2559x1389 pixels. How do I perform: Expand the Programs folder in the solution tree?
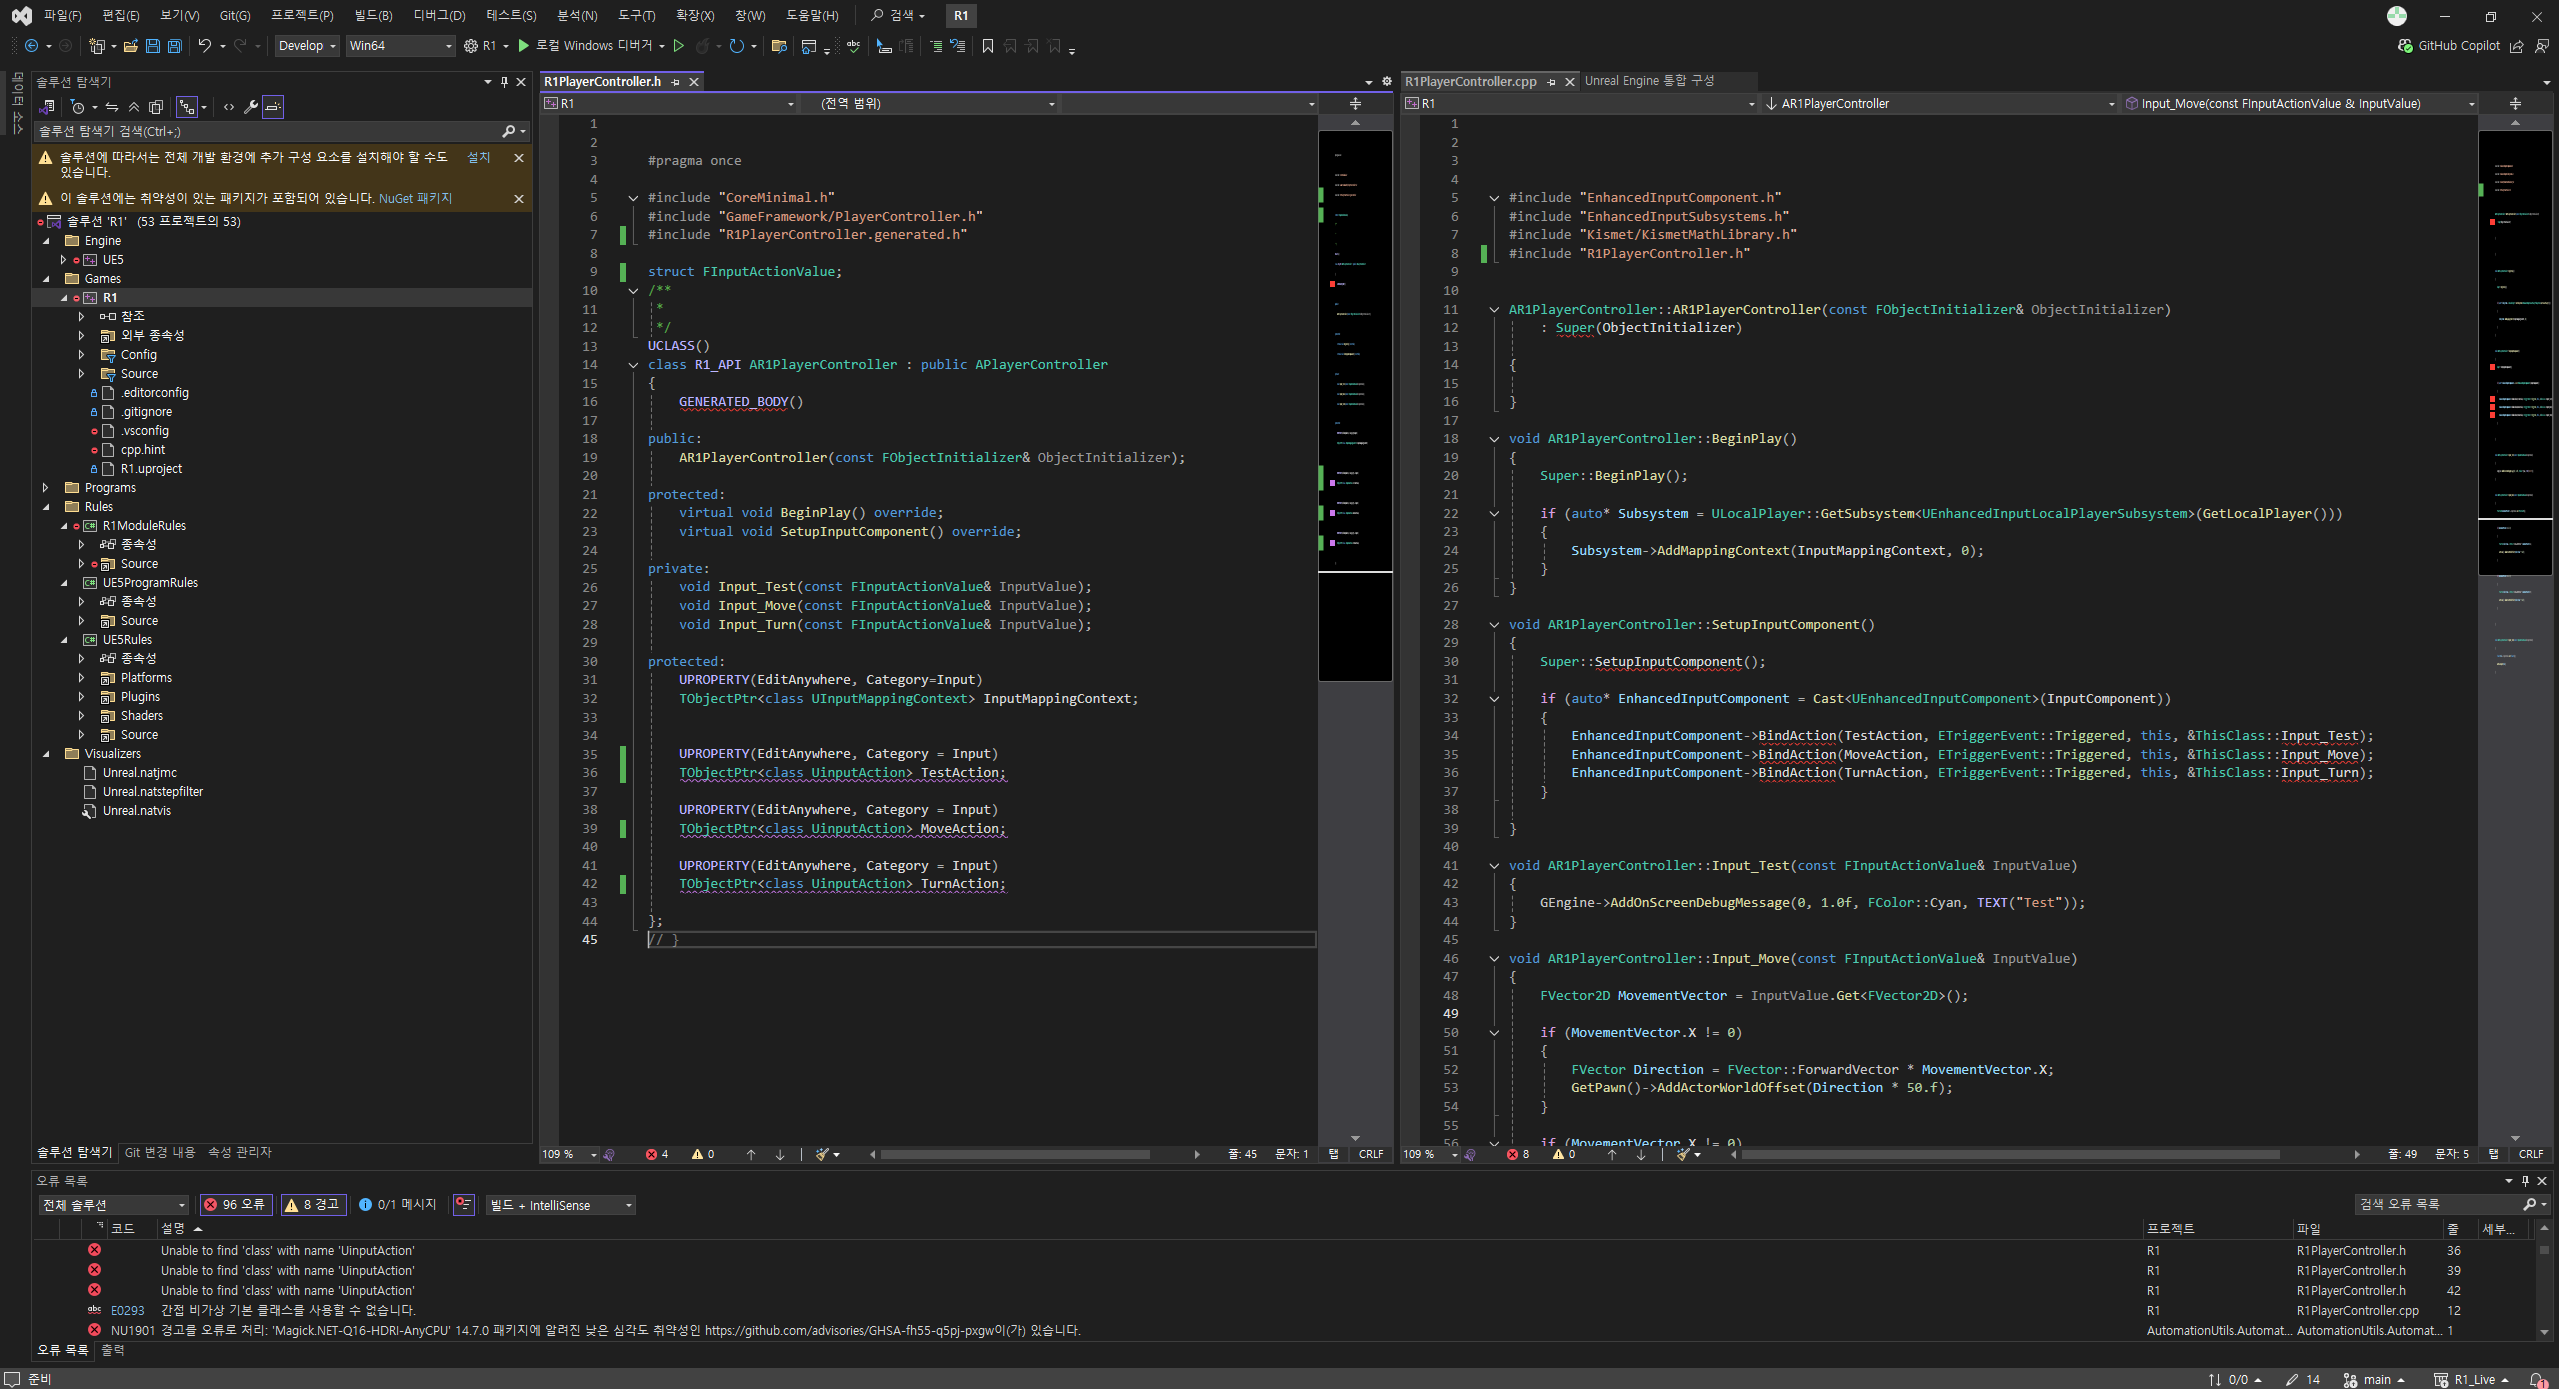45,488
